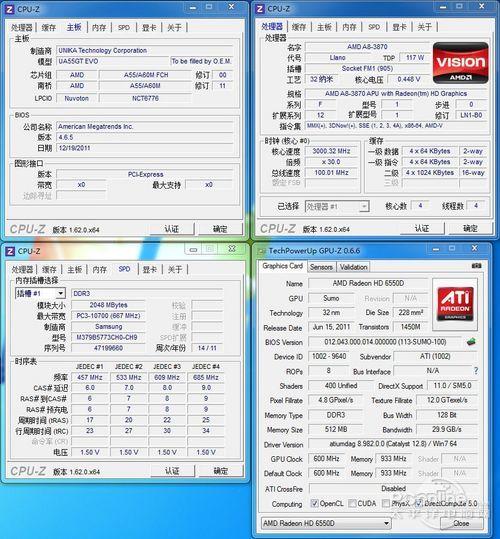500x539 pixels.
Task: Click the GPU-Z Driver Version field
Action: [x=393, y=444]
